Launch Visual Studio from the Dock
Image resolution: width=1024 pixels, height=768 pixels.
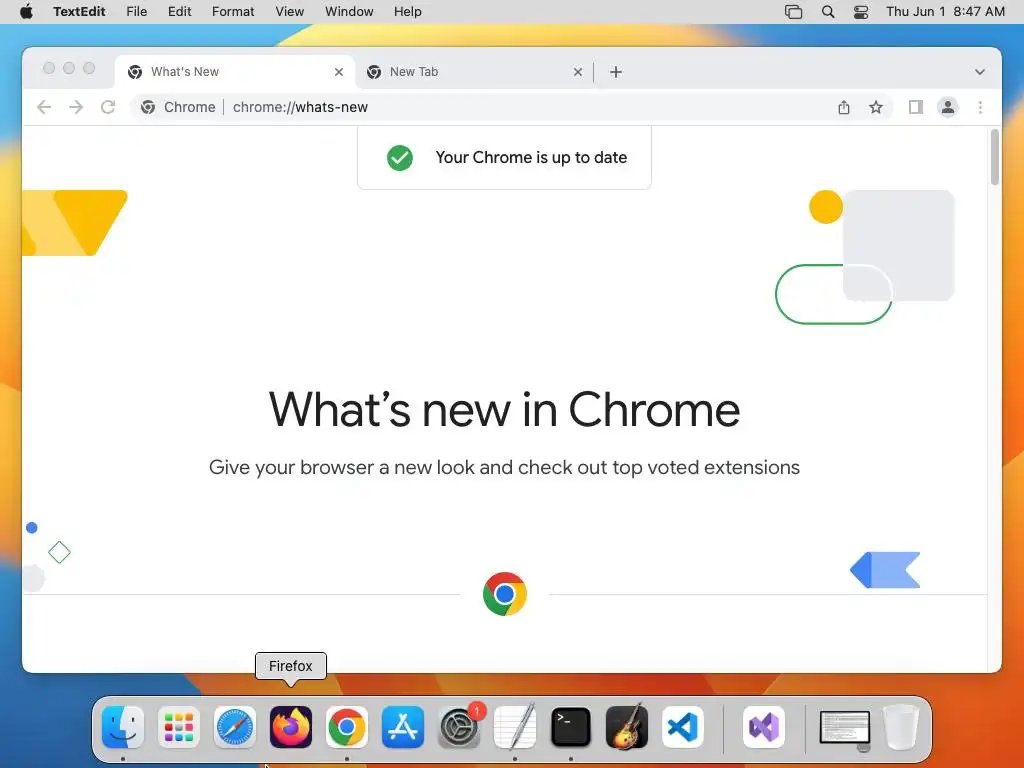tap(764, 727)
